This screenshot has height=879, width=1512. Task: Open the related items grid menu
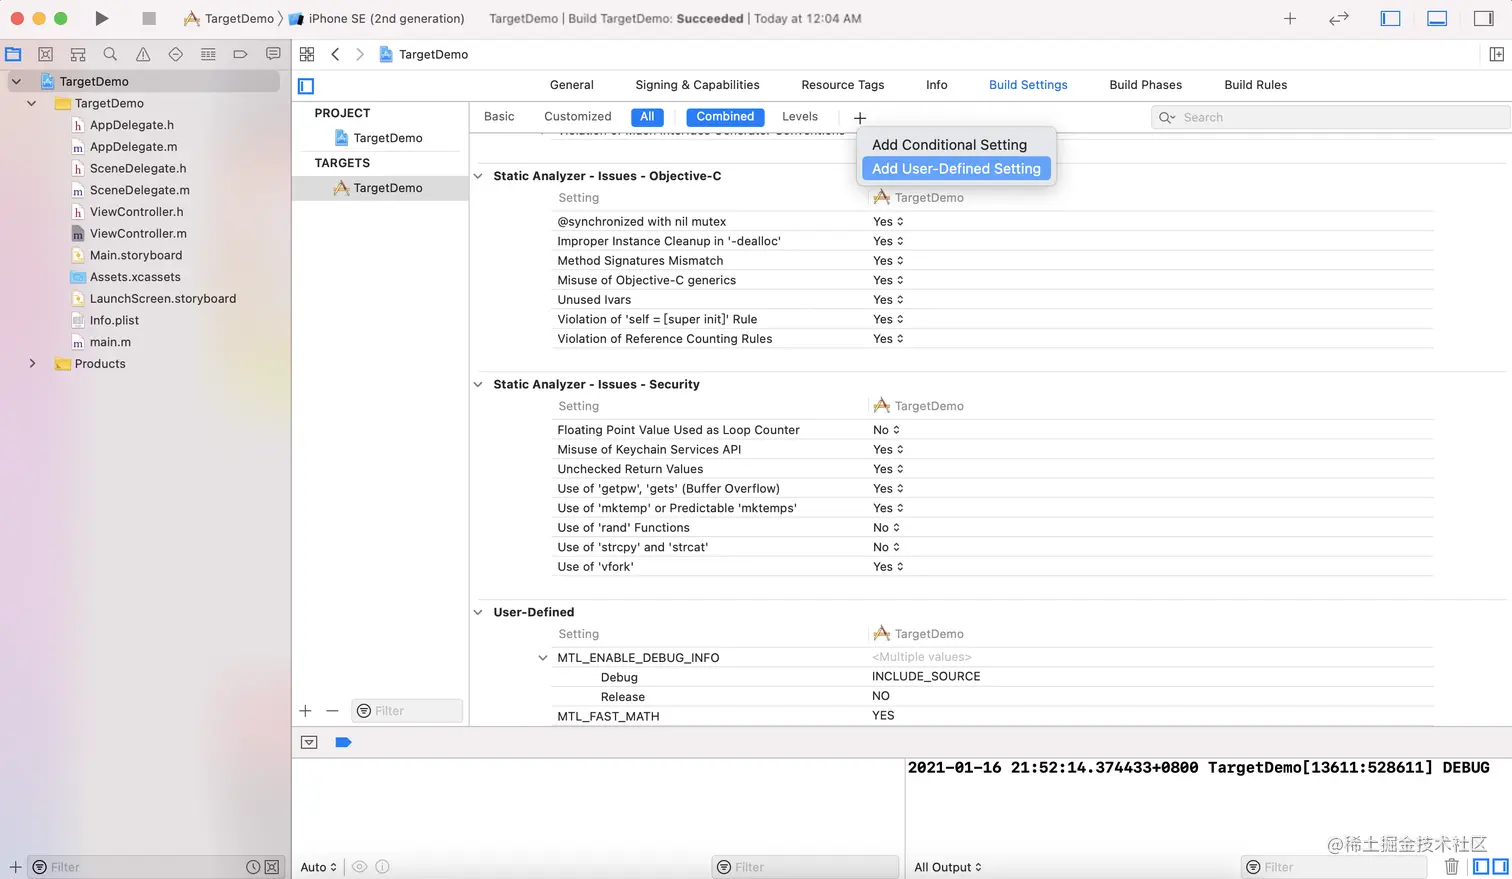click(307, 54)
